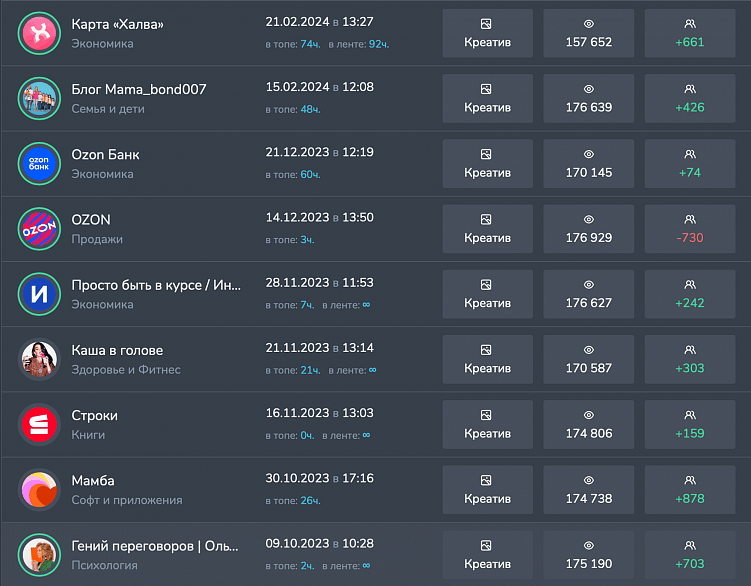Click the Карта «Халва» channel avatar
Viewport: 751px width, 586px height.
click(x=40, y=33)
